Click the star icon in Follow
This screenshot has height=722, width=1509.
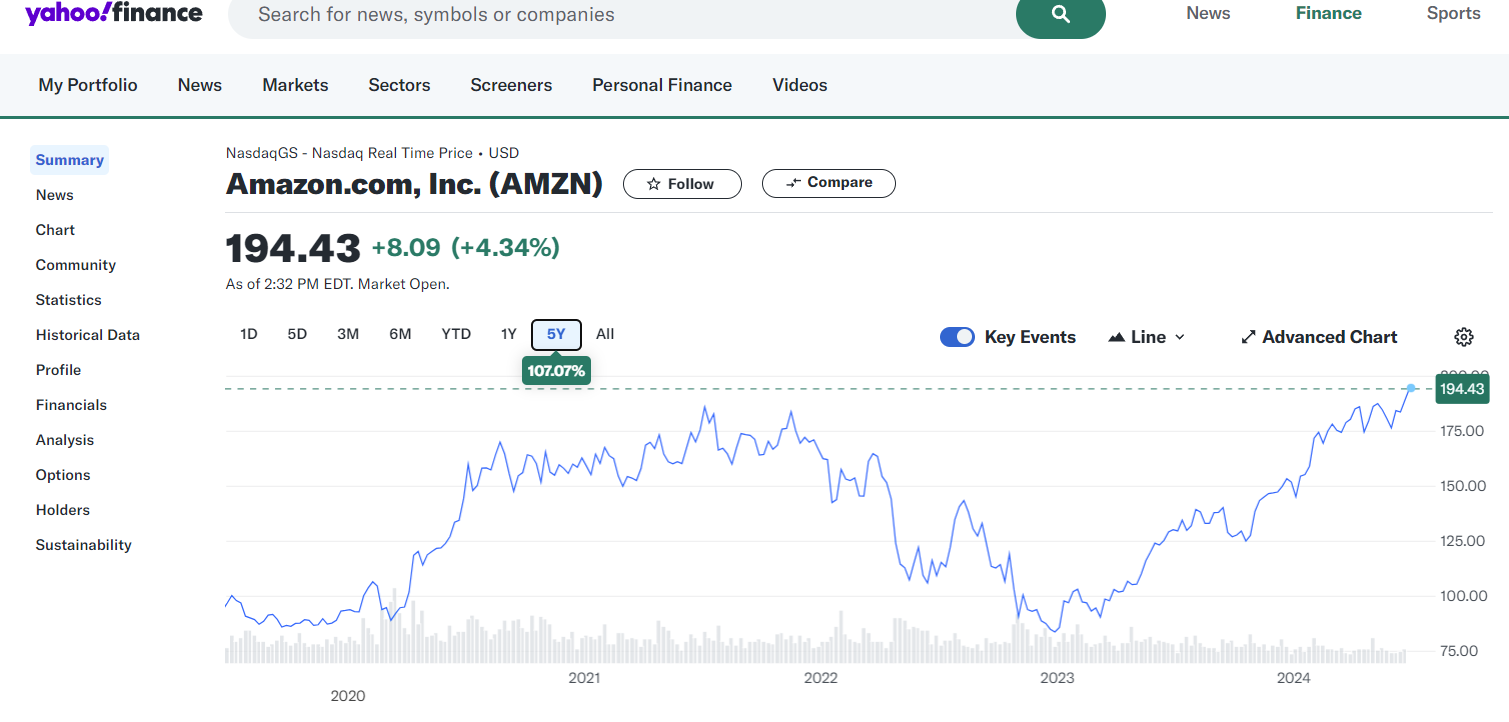(x=654, y=184)
